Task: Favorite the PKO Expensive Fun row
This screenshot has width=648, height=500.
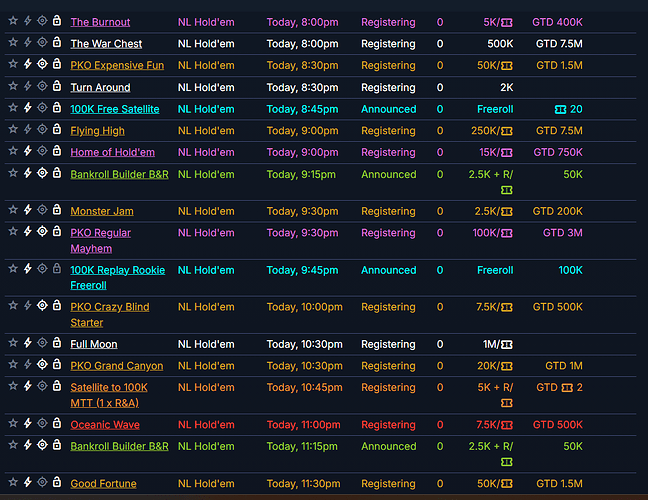Action: coord(13,64)
